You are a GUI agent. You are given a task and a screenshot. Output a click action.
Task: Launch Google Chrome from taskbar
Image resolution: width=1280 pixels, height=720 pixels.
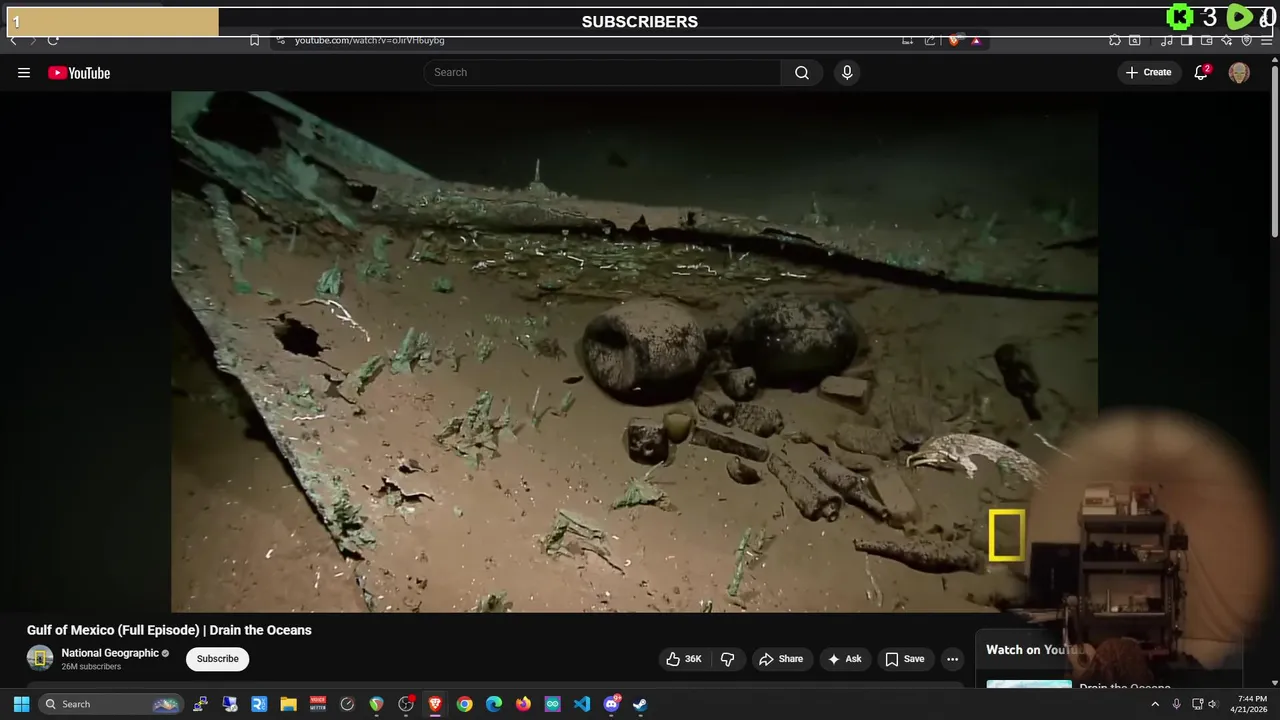(465, 704)
